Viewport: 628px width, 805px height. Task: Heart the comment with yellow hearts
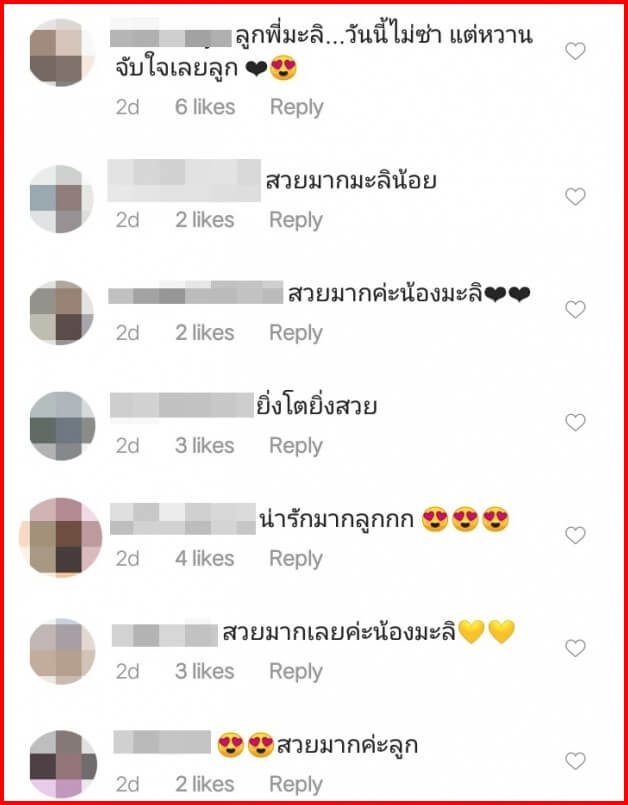coord(575,648)
